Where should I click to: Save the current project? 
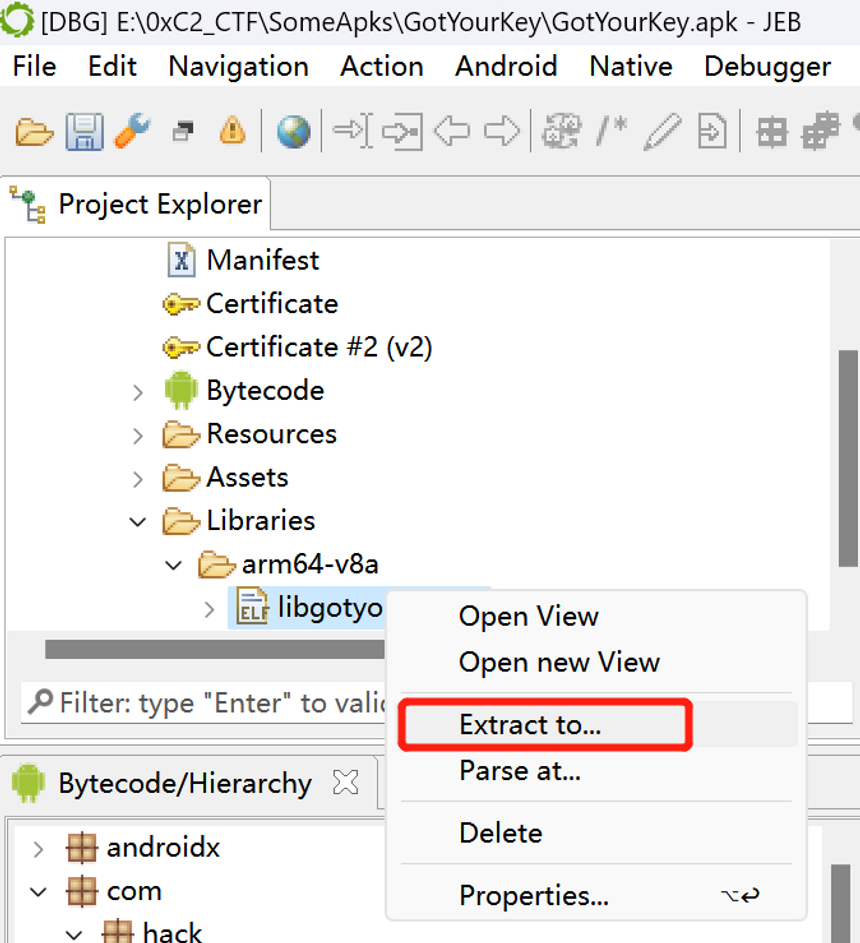(x=84, y=130)
